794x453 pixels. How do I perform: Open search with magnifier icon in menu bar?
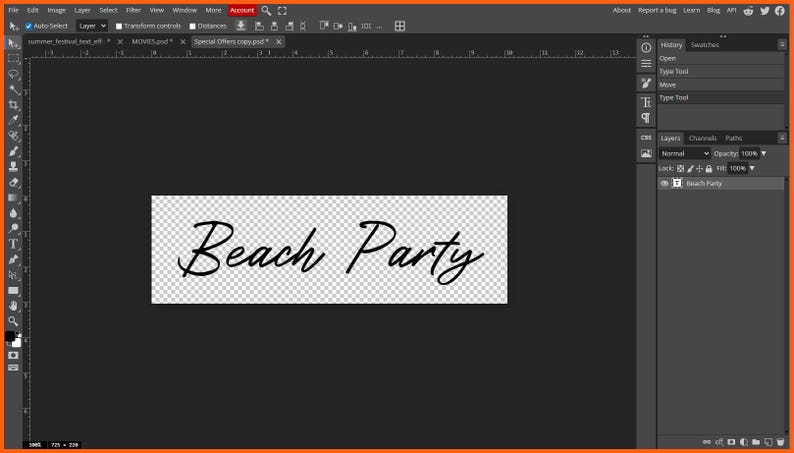pos(266,10)
